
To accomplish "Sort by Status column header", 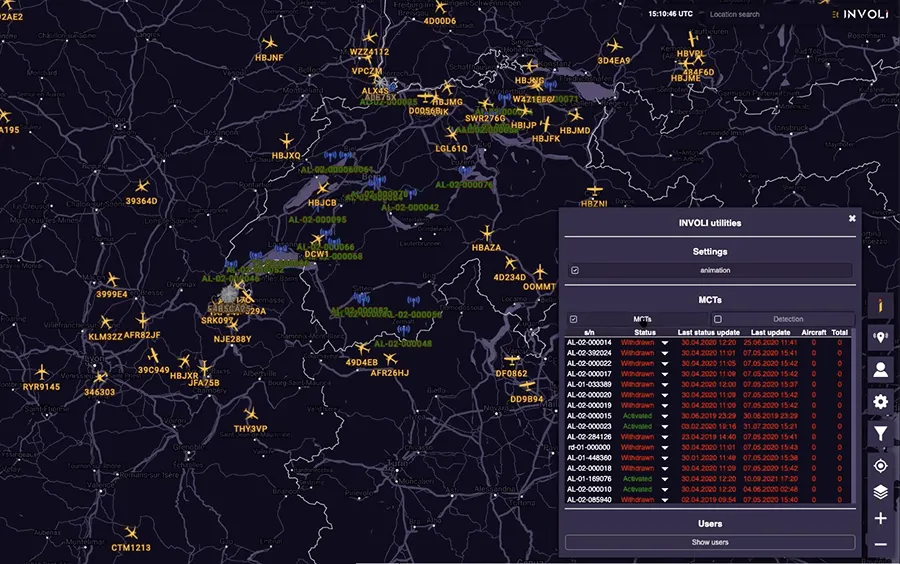I will click(645, 332).
